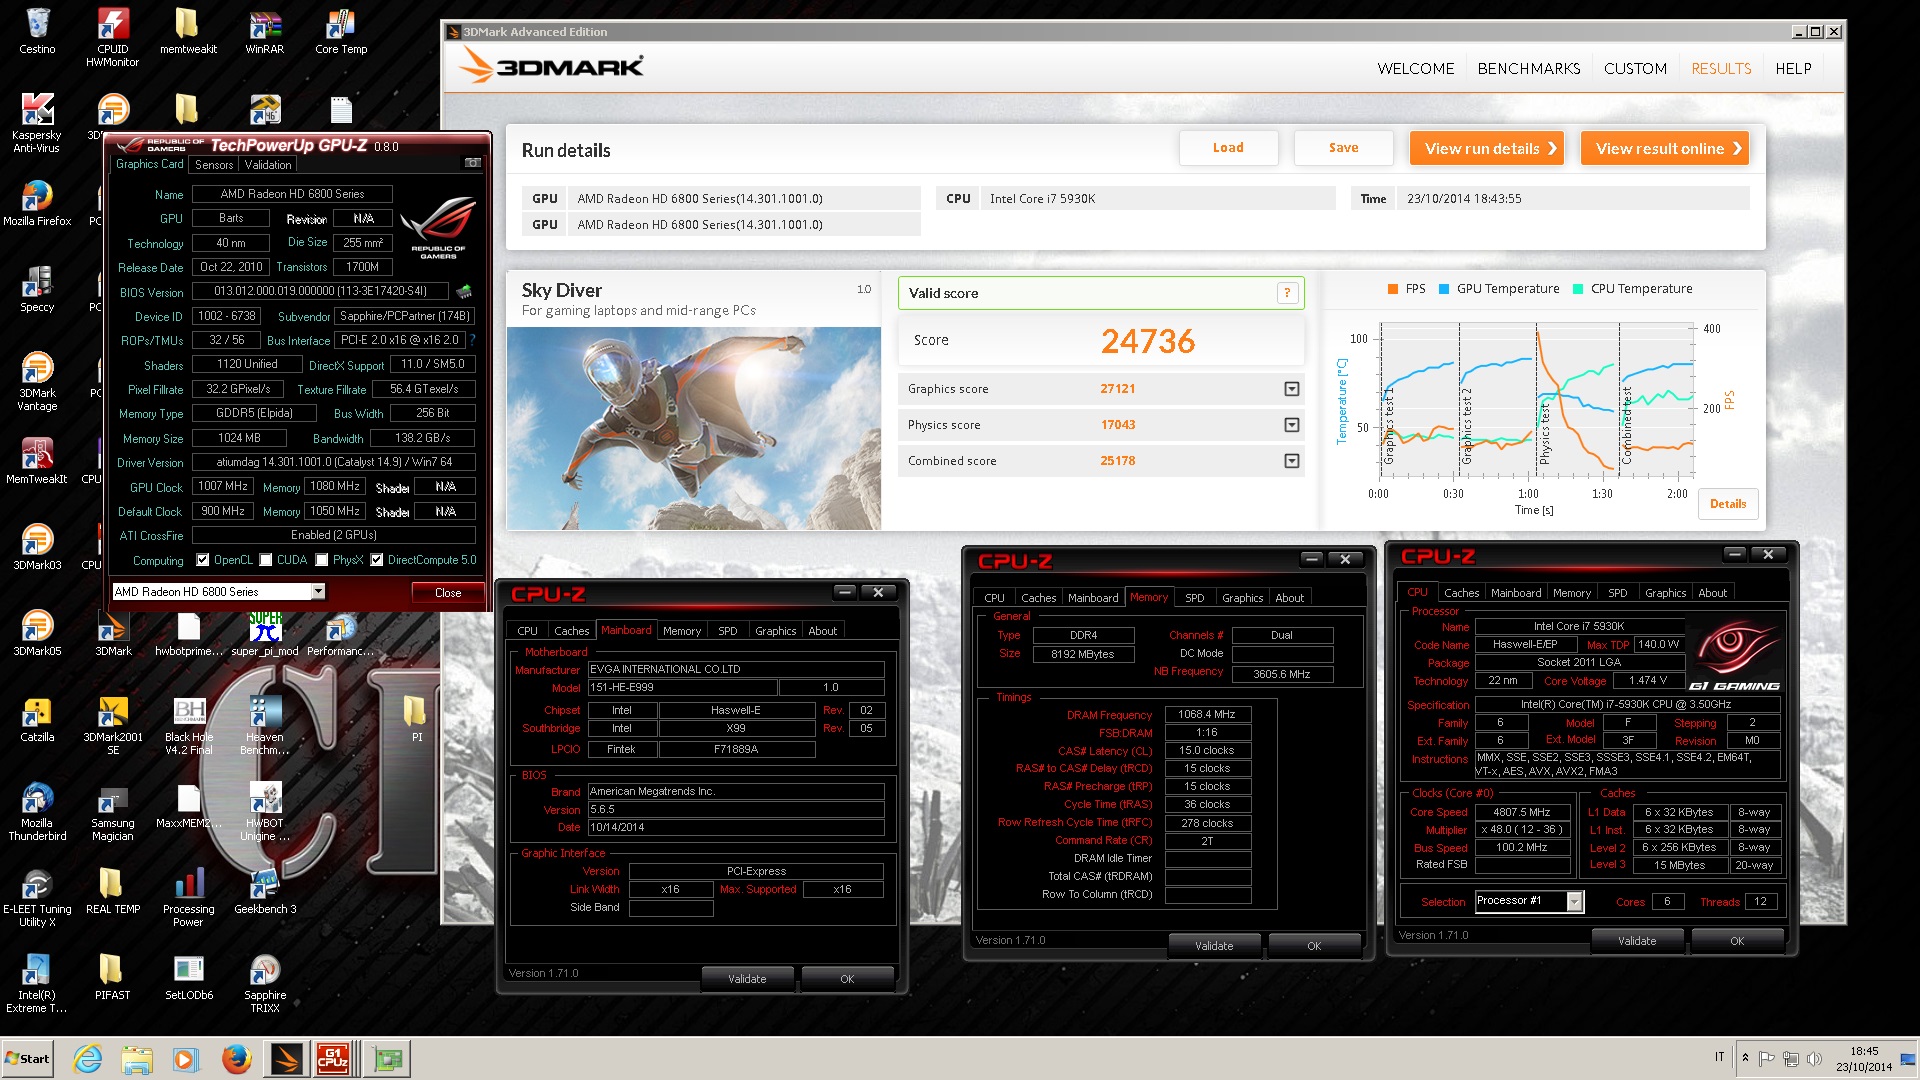Save the BIOS using the GPU-Z chip icon

[464, 292]
